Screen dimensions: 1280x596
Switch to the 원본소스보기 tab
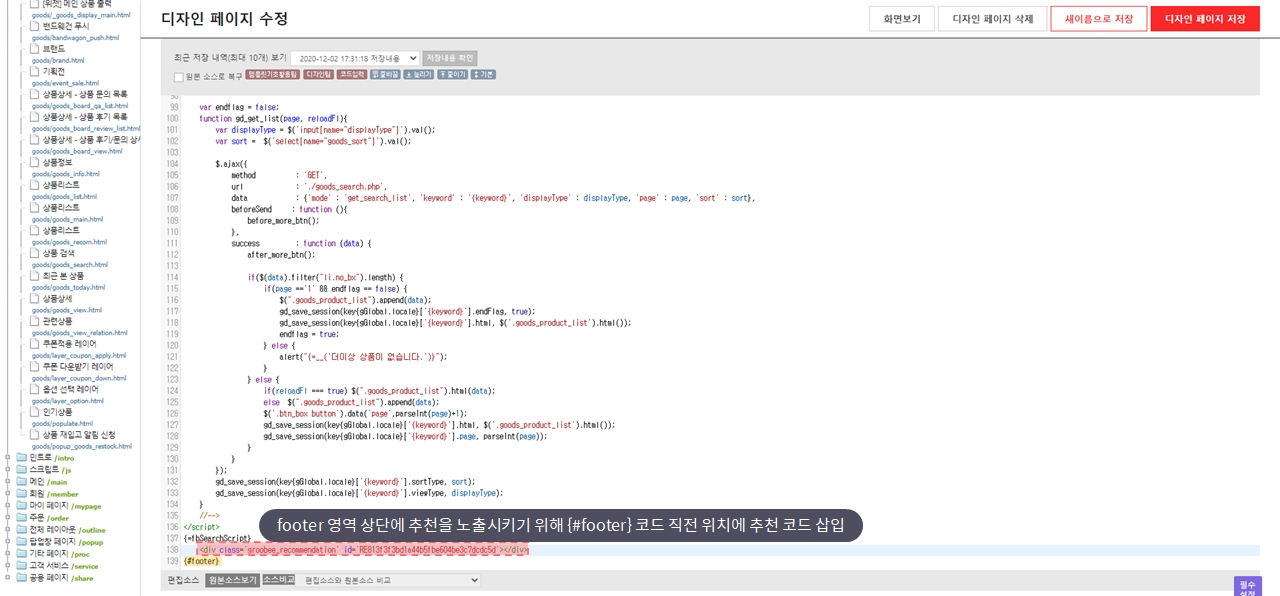[232, 580]
